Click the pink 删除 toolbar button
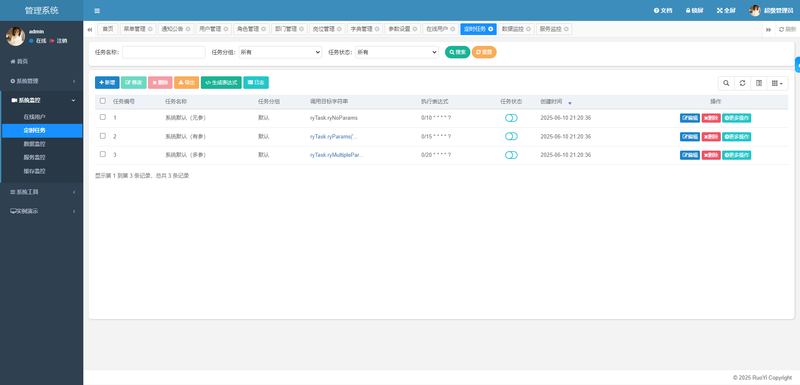This screenshot has width=800, height=385. coord(160,83)
